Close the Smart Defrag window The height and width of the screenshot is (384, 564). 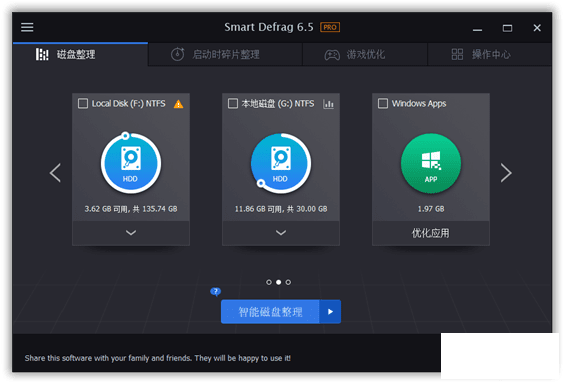[x=537, y=28]
